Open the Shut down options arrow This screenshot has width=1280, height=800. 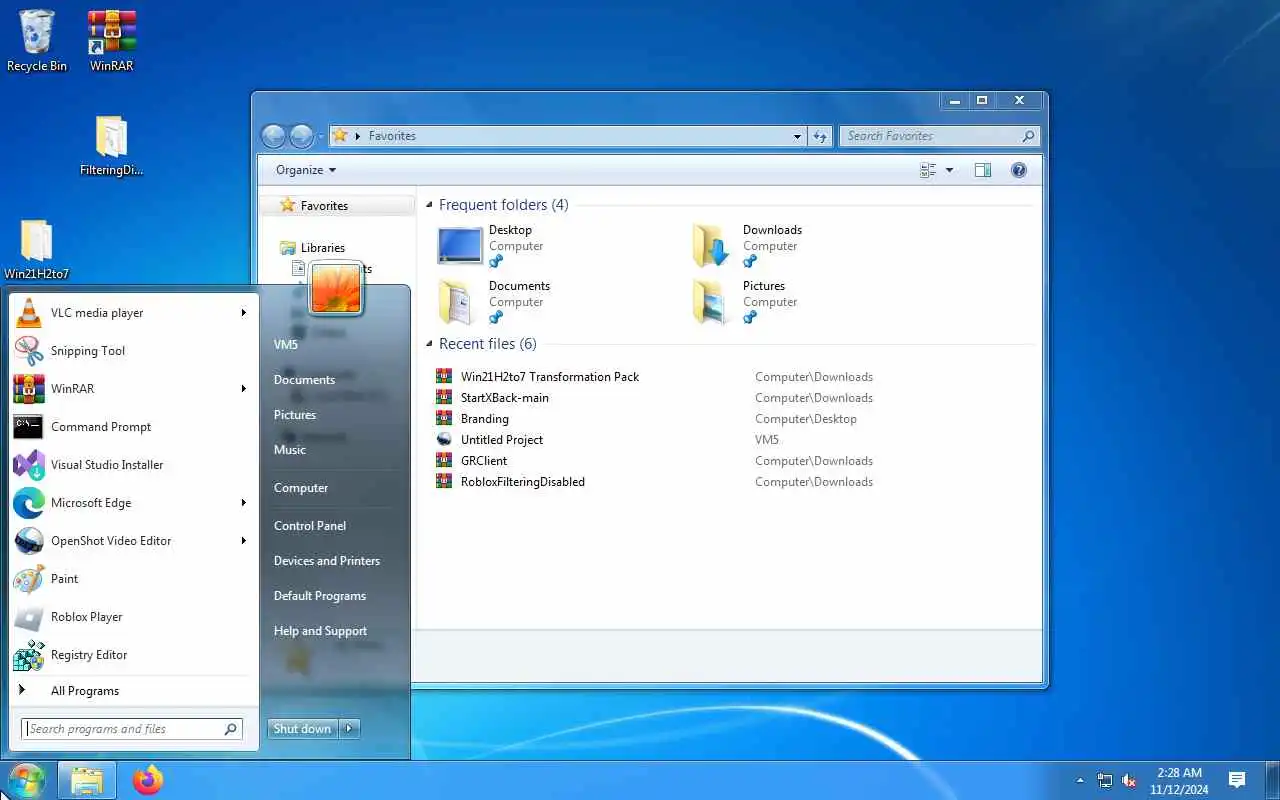tap(349, 729)
